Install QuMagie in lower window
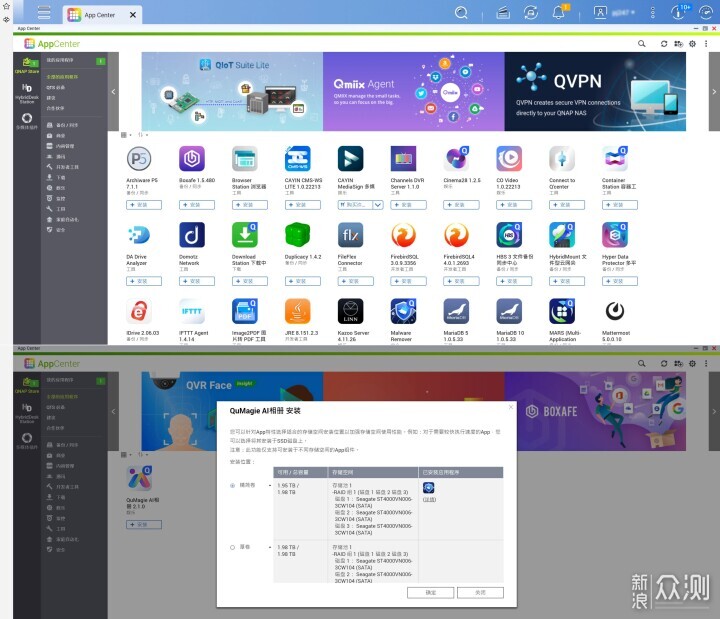Viewport: 720px width, 619px height. coord(144,524)
